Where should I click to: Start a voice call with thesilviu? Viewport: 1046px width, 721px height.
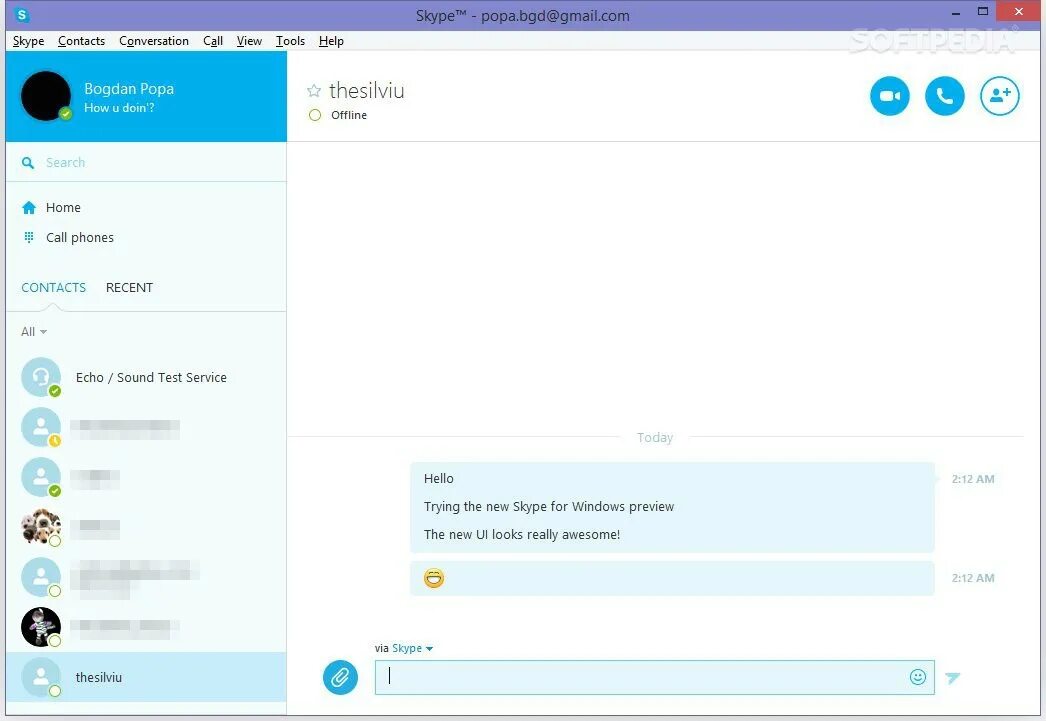tap(945, 96)
